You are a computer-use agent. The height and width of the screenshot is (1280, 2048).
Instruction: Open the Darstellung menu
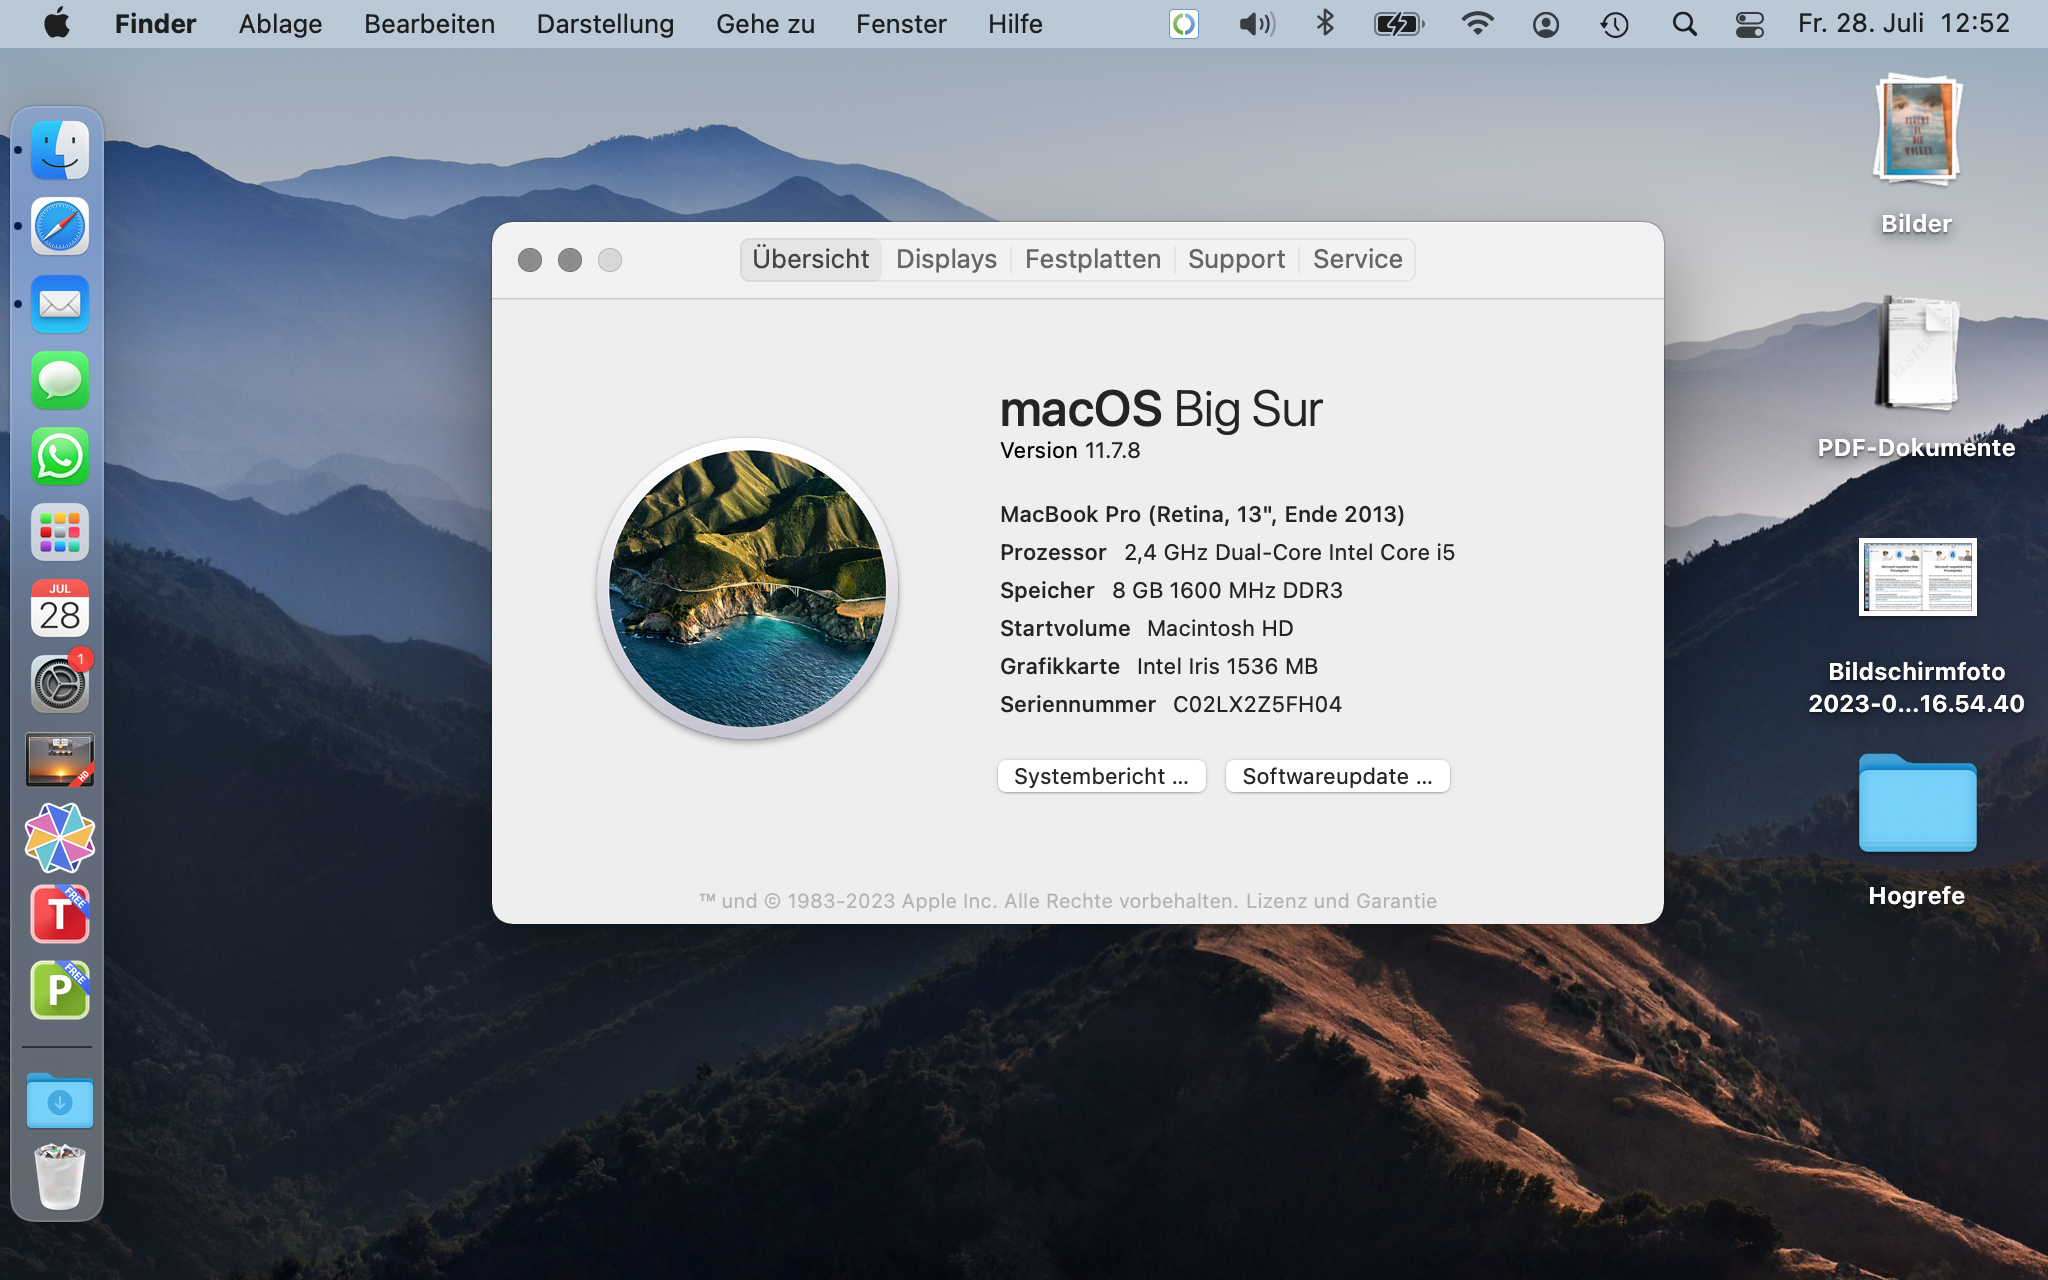605,24
